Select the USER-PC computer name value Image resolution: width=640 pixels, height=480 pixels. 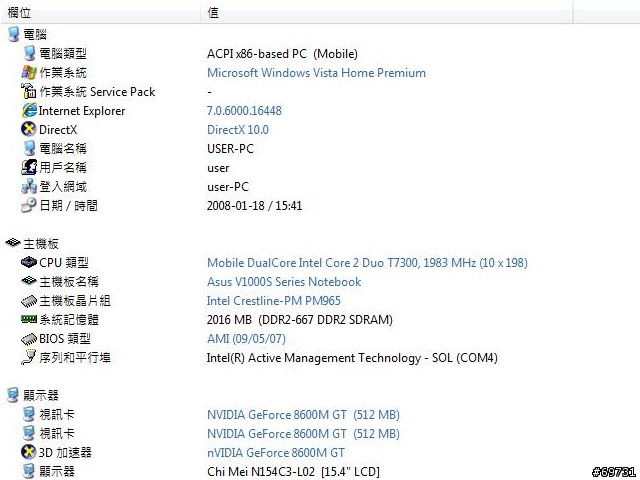pos(230,149)
